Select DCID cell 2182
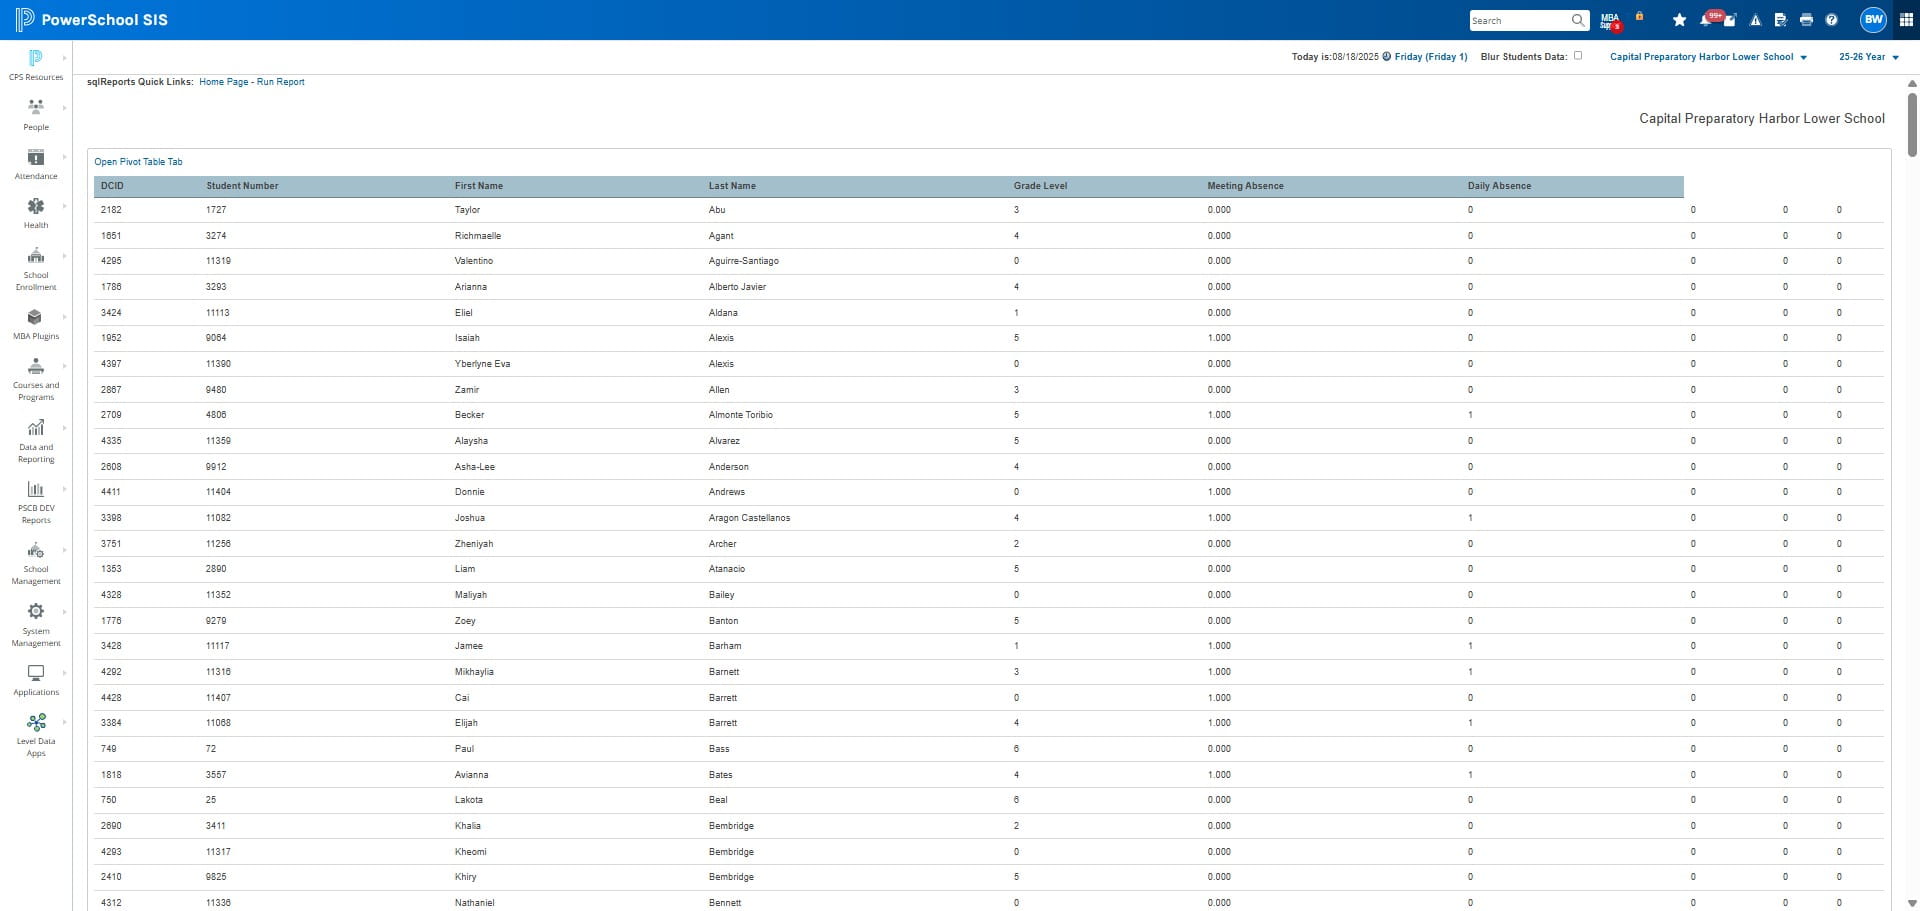1920x911 pixels. (111, 210)
